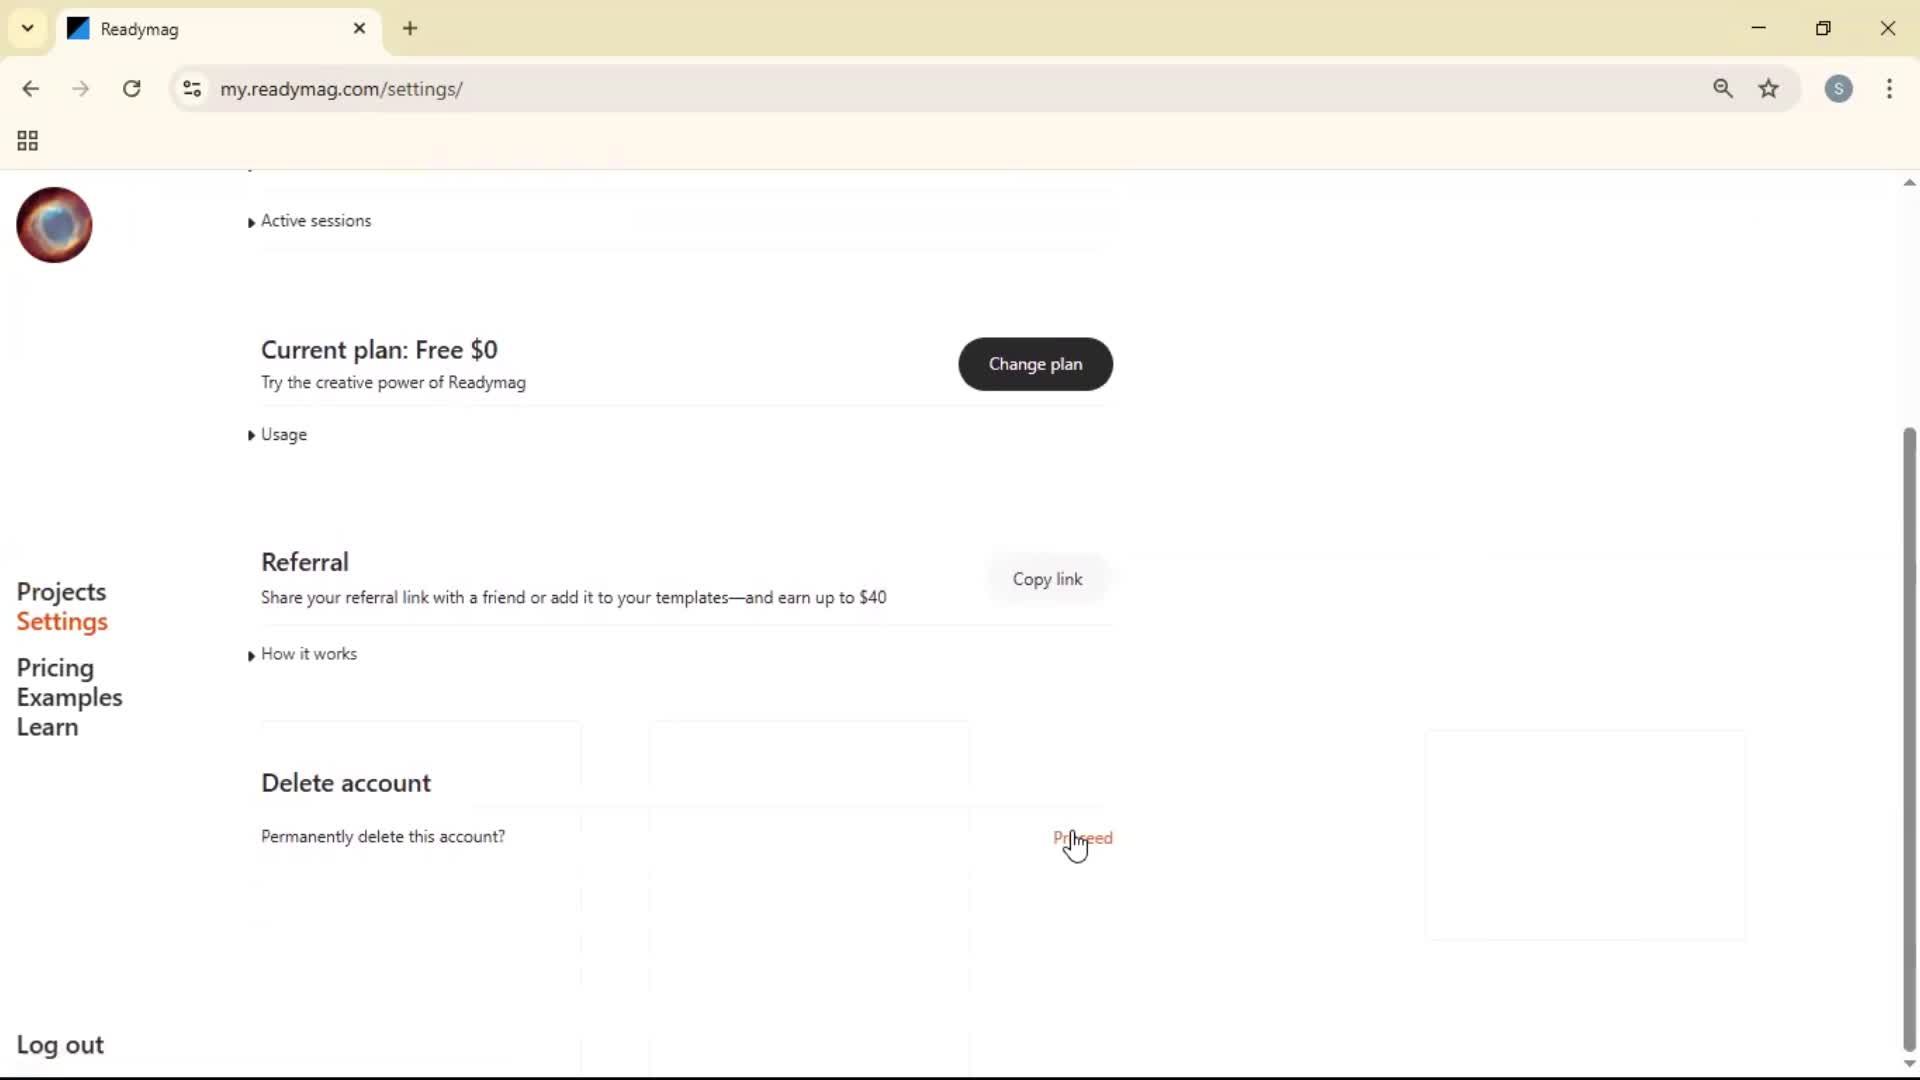Open the Chrome profile avatar
The height and width of the screenshot is (1080, 1920).
click(1840, 89)
